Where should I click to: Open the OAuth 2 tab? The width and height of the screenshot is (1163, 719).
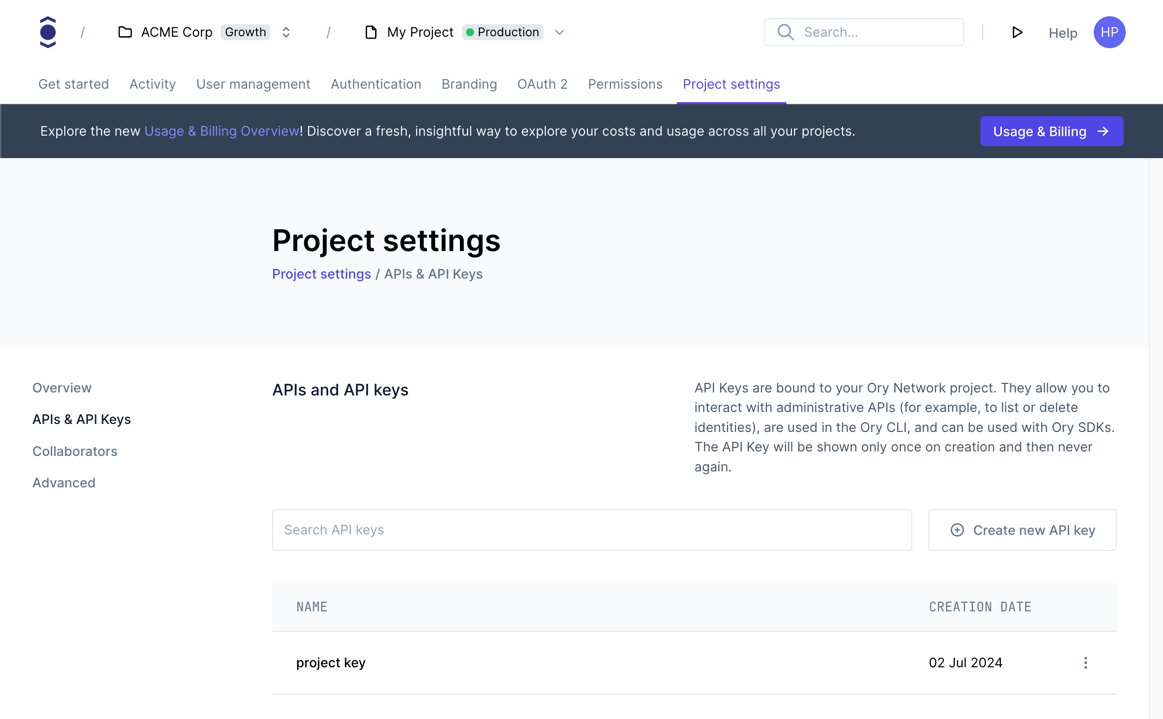click(542, 84)
